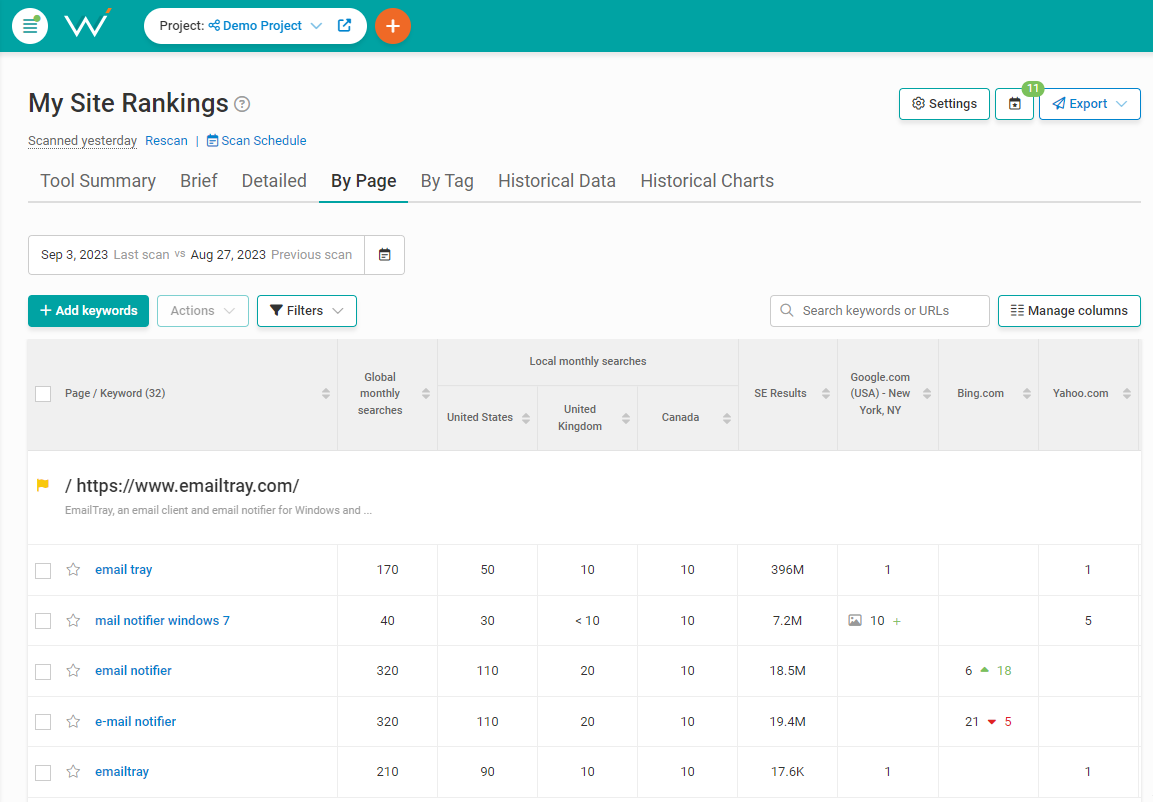This screenshot has height=802, width=1153.
Task: Click the green plus in mail notifier Google cell
Action: coord(896,621)
